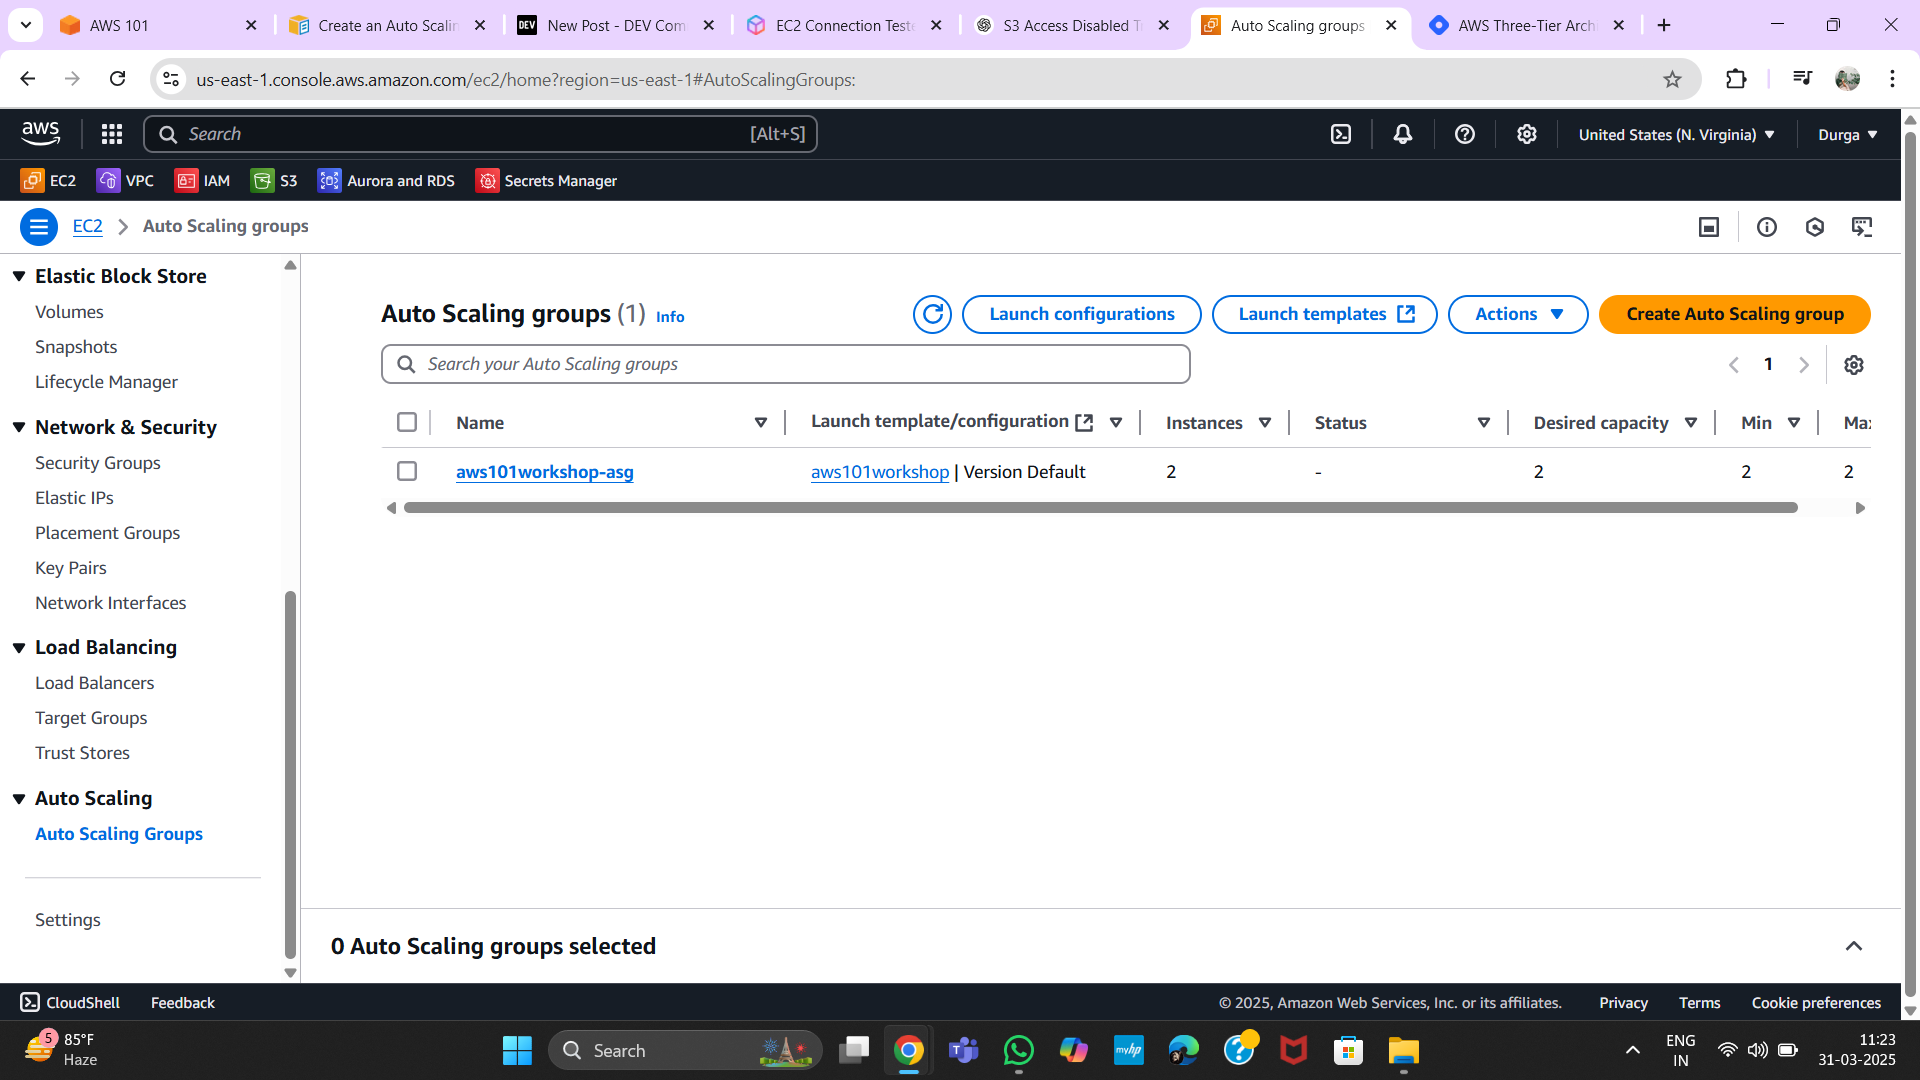Open the EC2 favorite shortcut
Screen dimensions: 1920x1080
48,180
